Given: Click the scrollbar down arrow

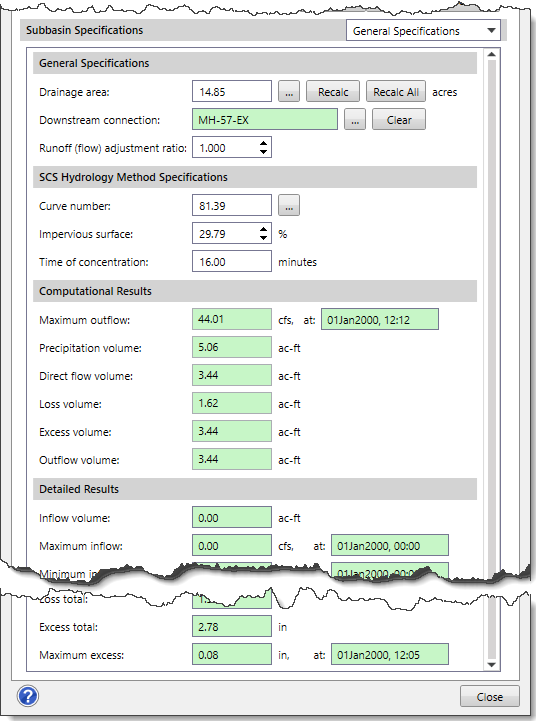Looking at the screenshot, I should (491, 665).
